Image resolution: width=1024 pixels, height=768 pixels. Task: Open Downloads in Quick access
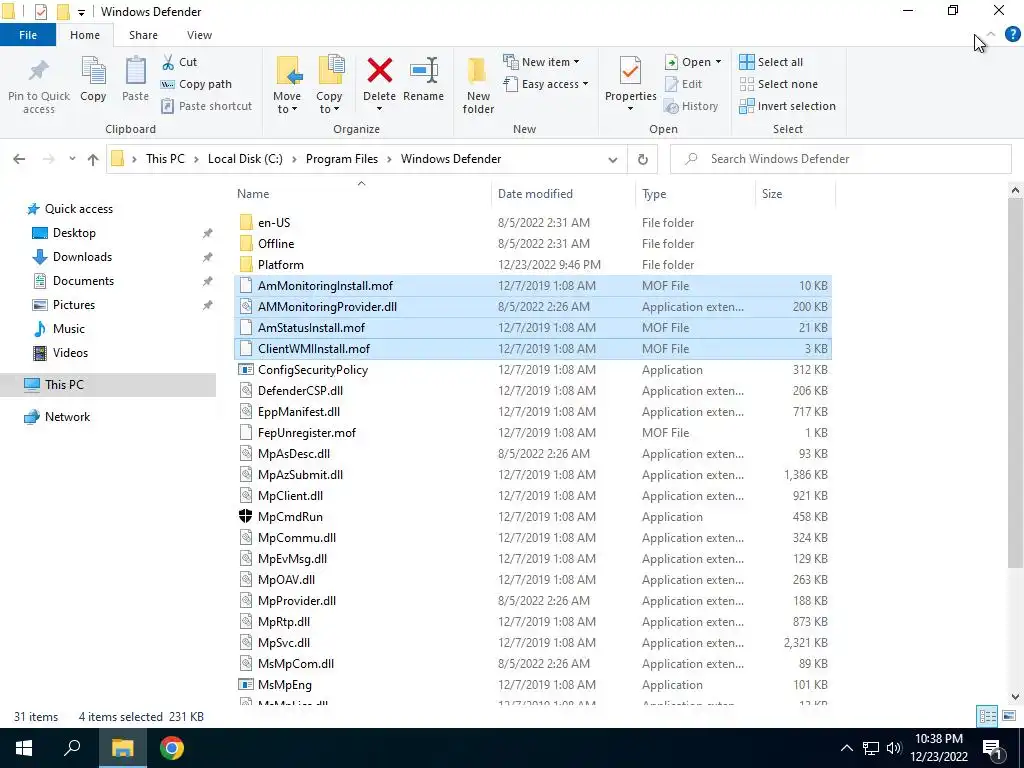click(82, 257)
